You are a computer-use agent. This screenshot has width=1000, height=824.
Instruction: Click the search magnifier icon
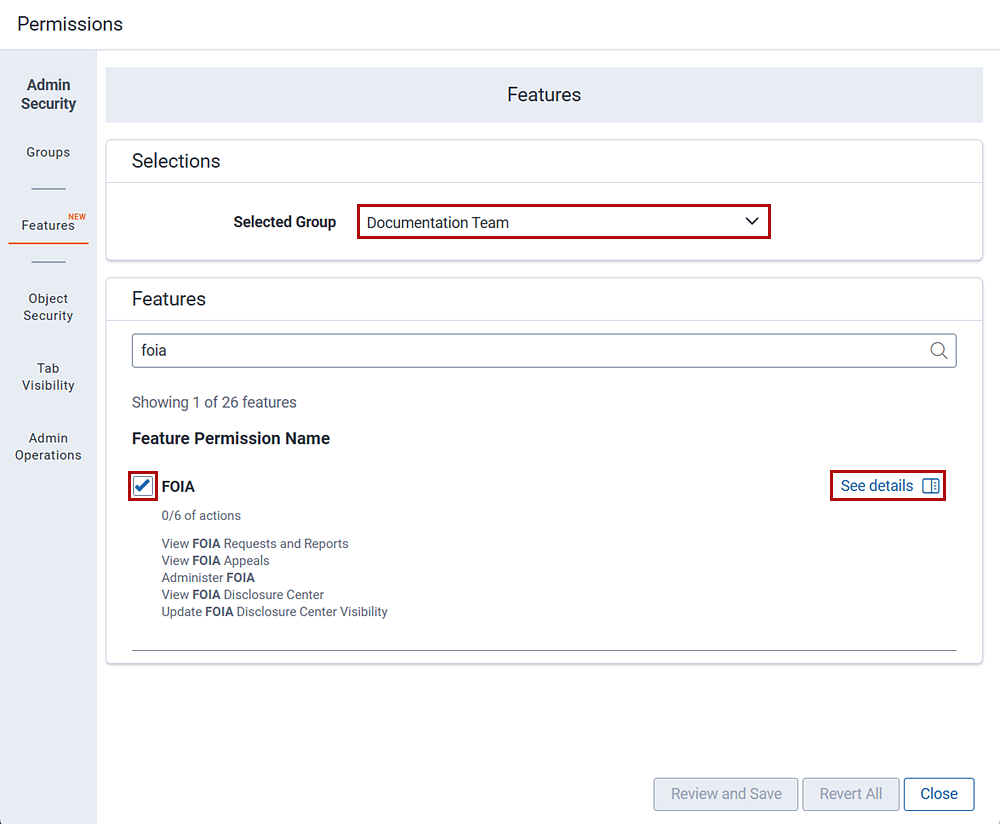point(938,350)
